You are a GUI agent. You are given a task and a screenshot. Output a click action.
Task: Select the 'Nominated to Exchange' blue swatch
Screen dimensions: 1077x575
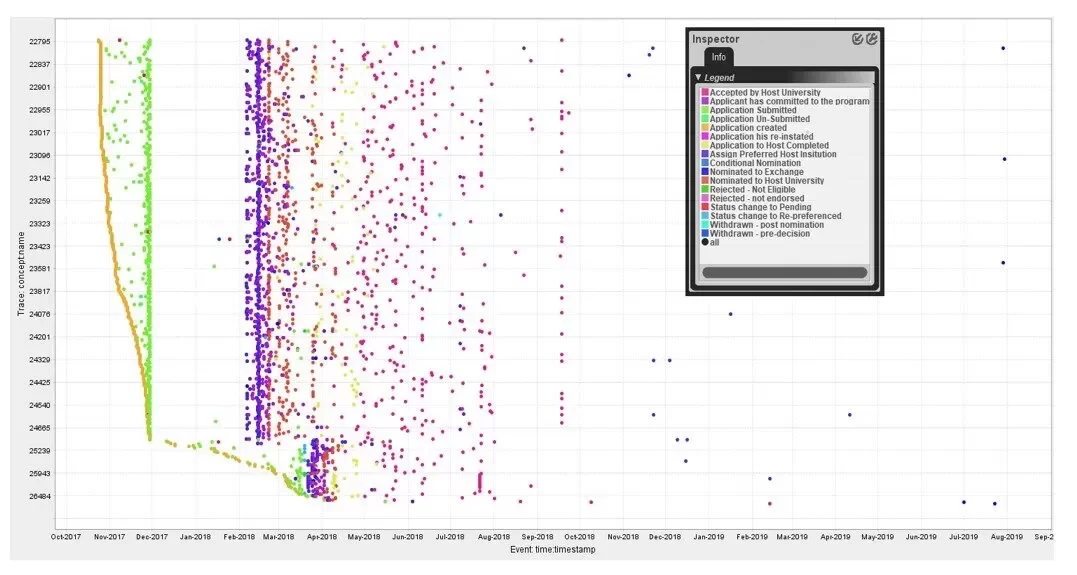click(705, 172)
